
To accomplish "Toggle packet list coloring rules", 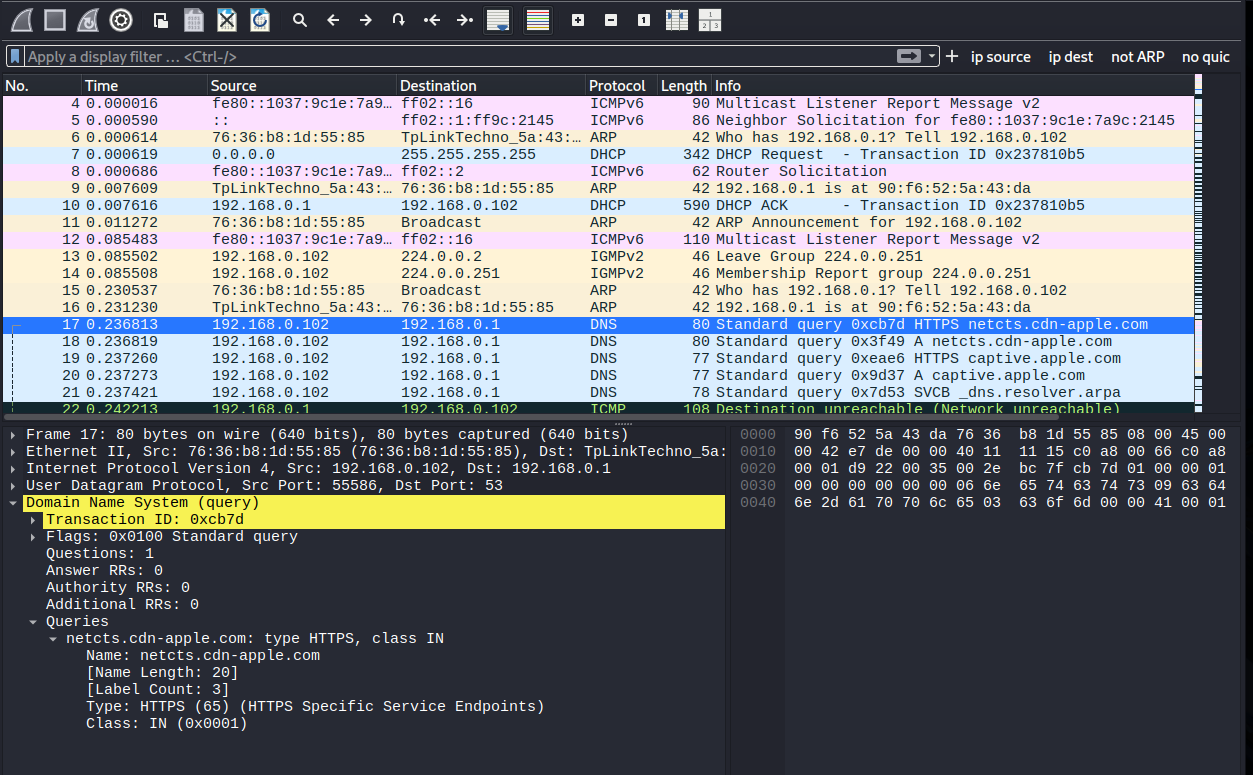I will (x=537, y=19).
